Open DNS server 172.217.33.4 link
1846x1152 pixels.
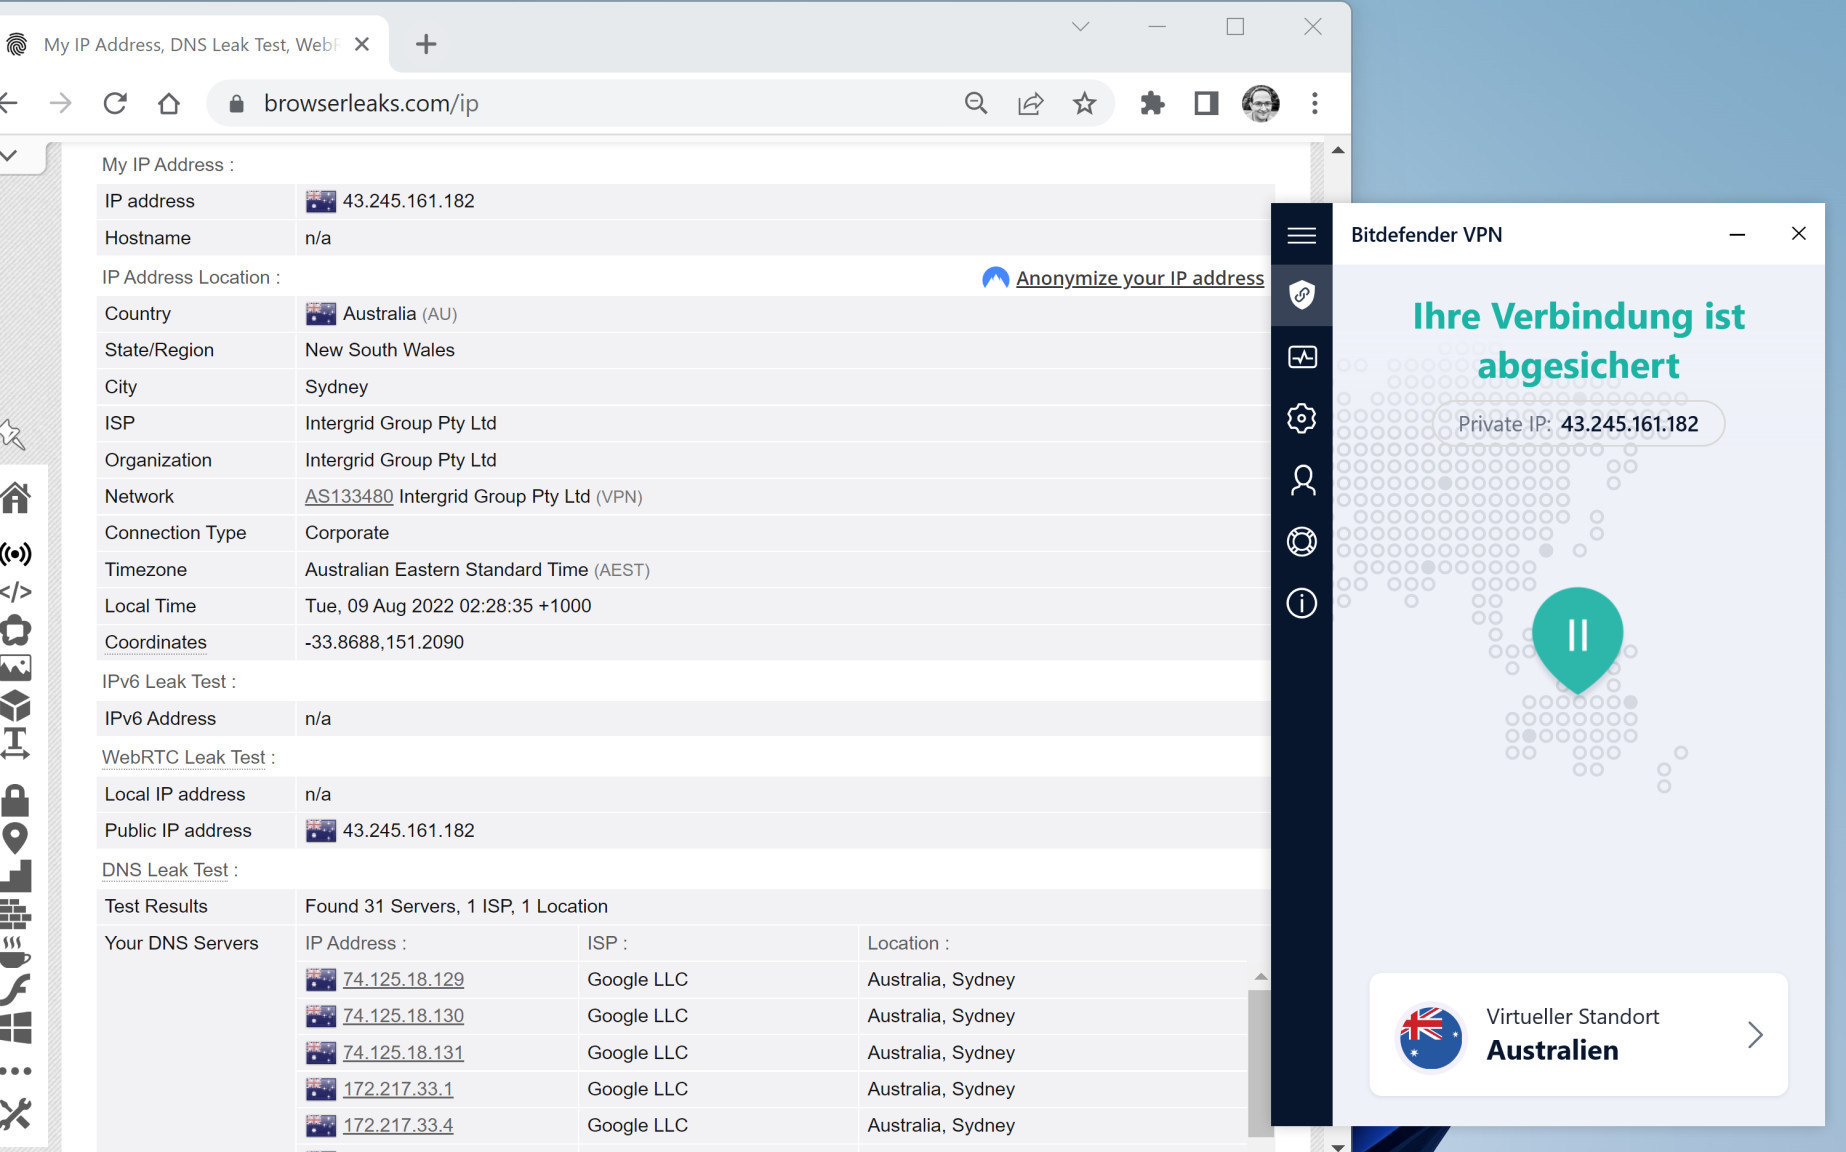tap(398, 1125)
